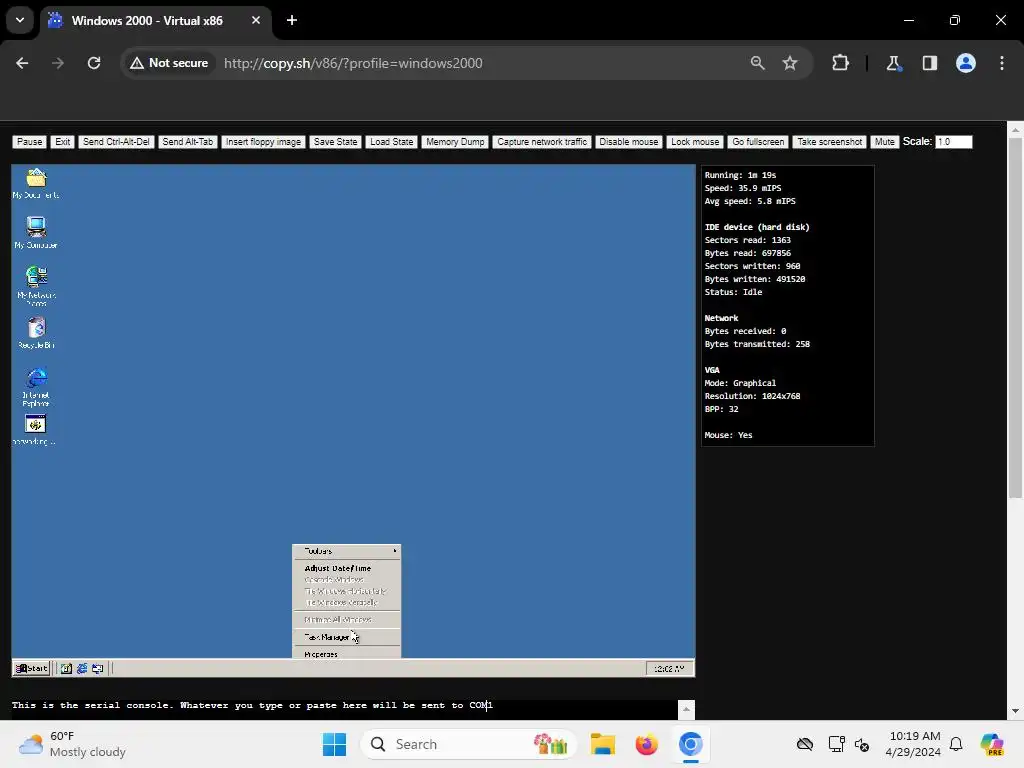This screenshot has height=768, width=1024.
Task: Click the Pause emulator button
Action: click(x=29, y=142)
